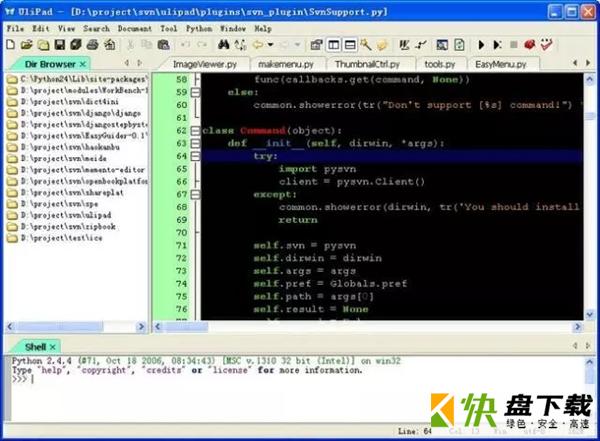Open the Document menu
Viewport: 600px width, 441px height.
click(x=135, y=29)
